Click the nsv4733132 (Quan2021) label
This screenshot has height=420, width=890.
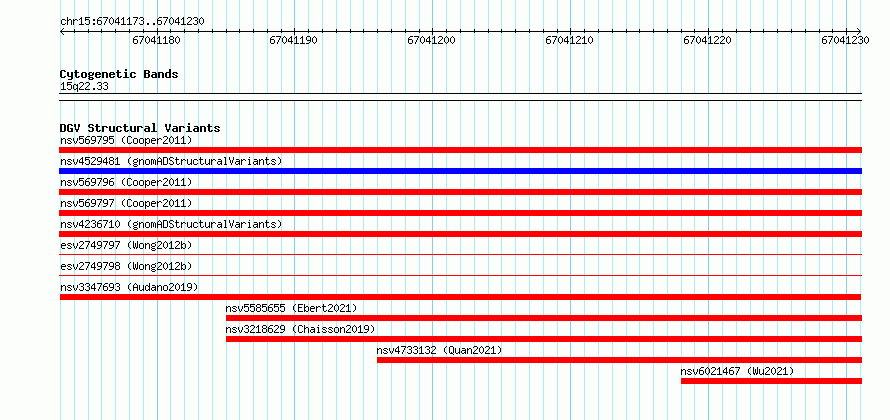pos(439,350)
